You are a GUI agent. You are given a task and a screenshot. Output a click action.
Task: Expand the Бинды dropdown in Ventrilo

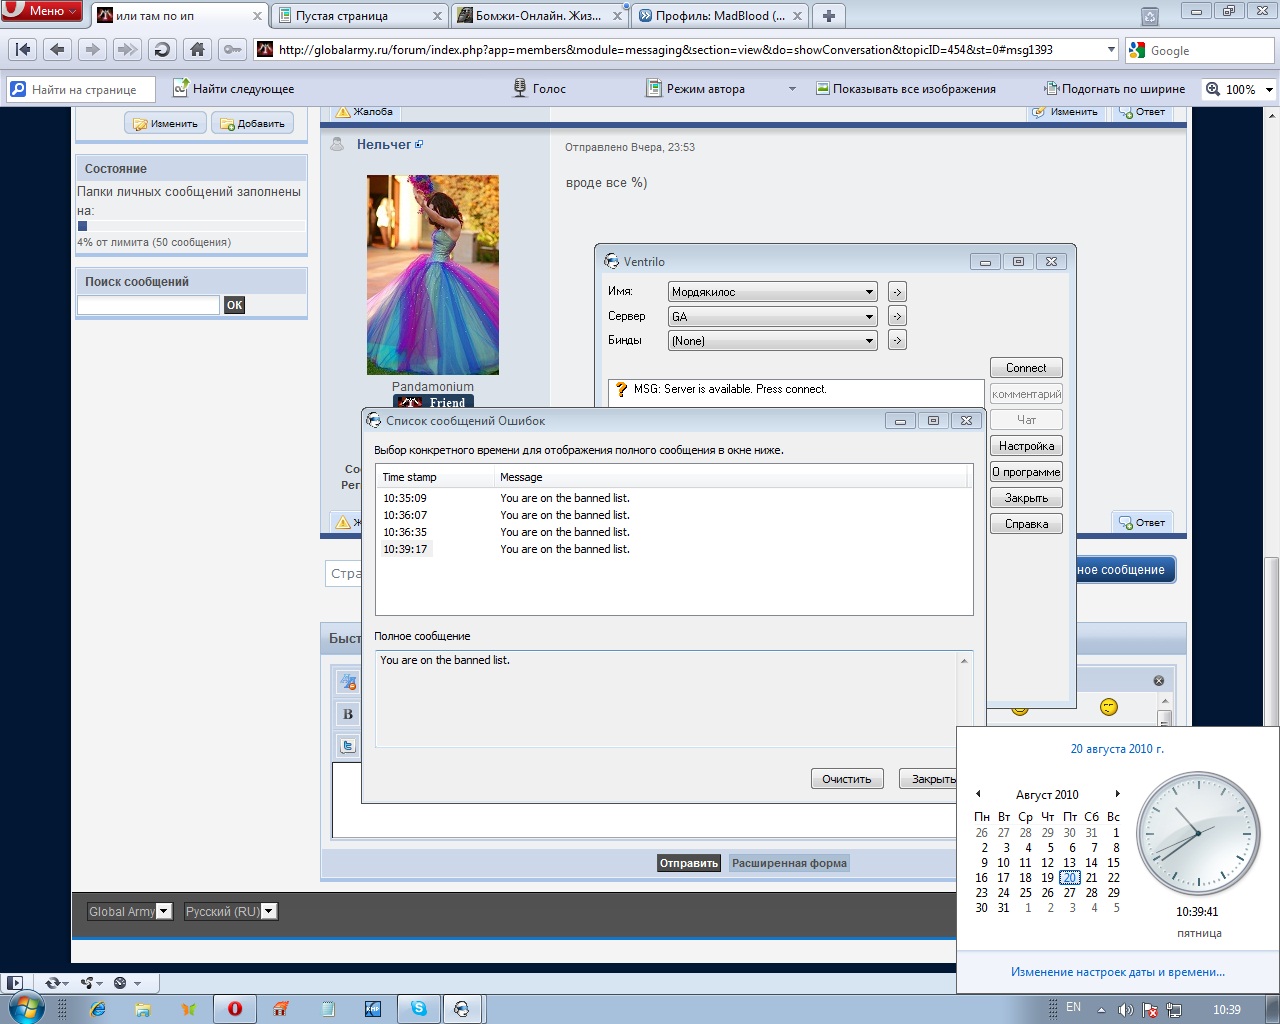coord(869,340)
